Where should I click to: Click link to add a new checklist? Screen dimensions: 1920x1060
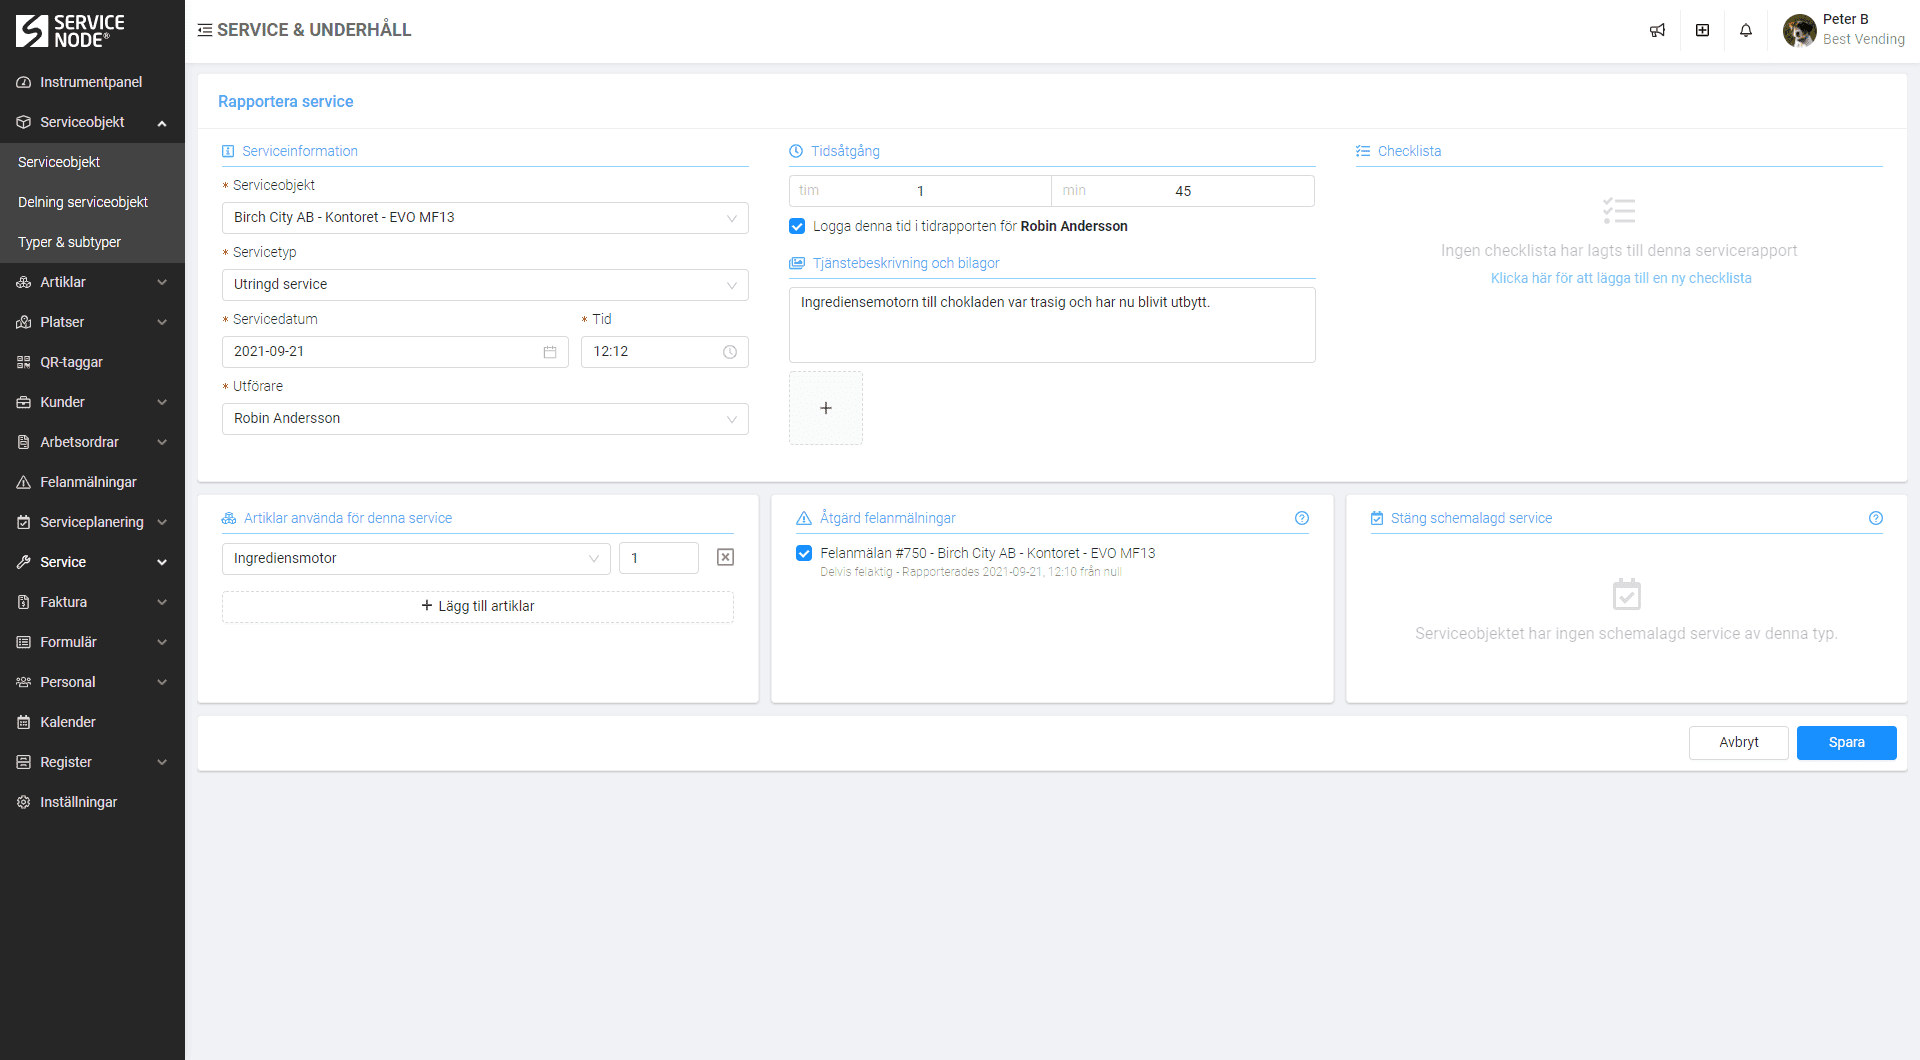pyautogui.click(x=1620, y=278)
